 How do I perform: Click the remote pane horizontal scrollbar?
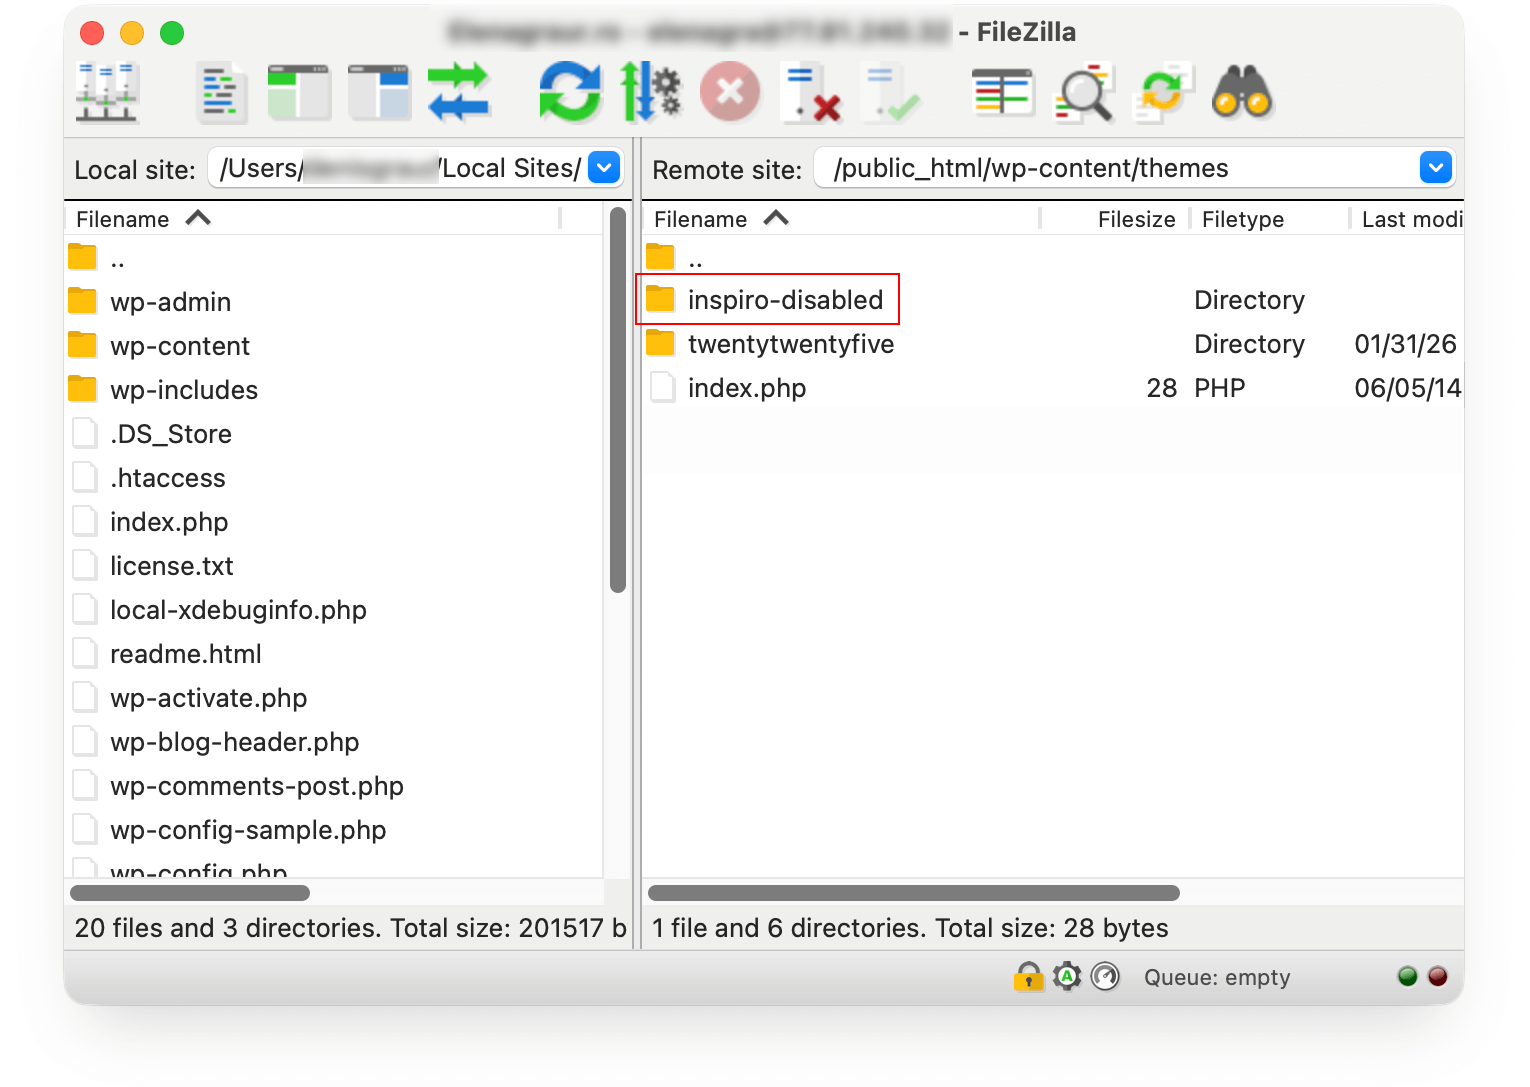click(914, 893)
